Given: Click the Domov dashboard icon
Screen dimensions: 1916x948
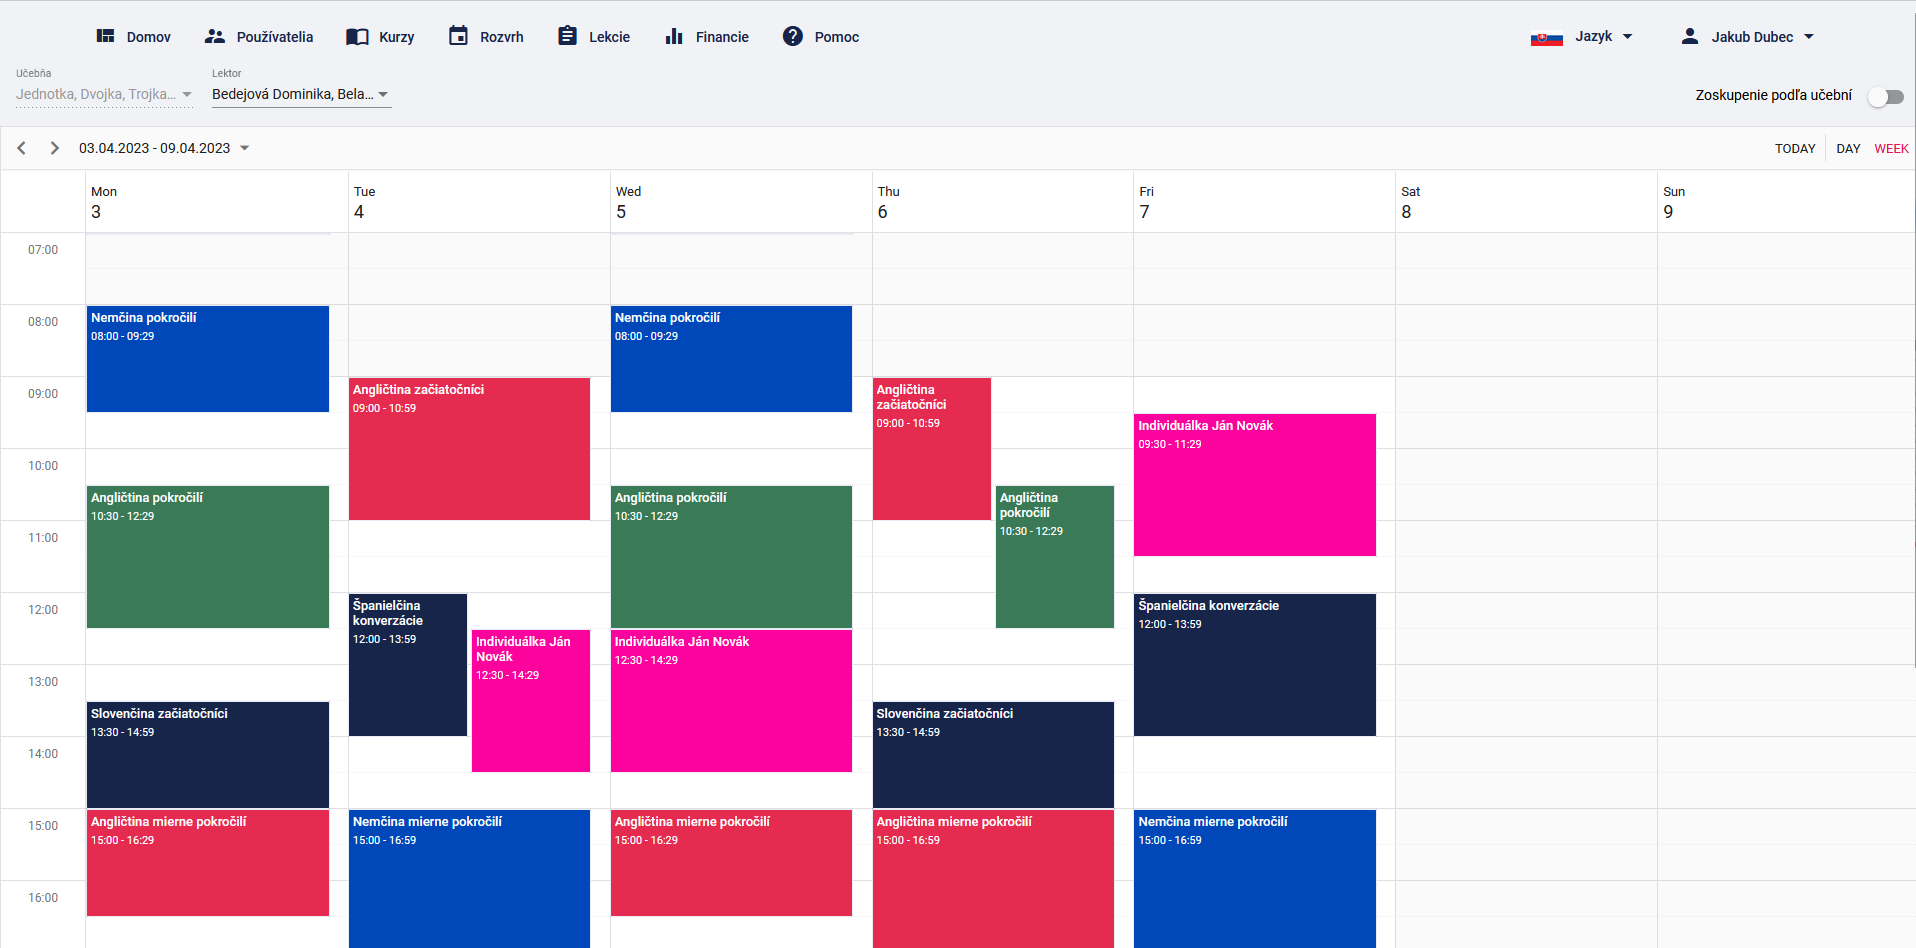Looking at the screenshot, I should [x=105, y=36].
